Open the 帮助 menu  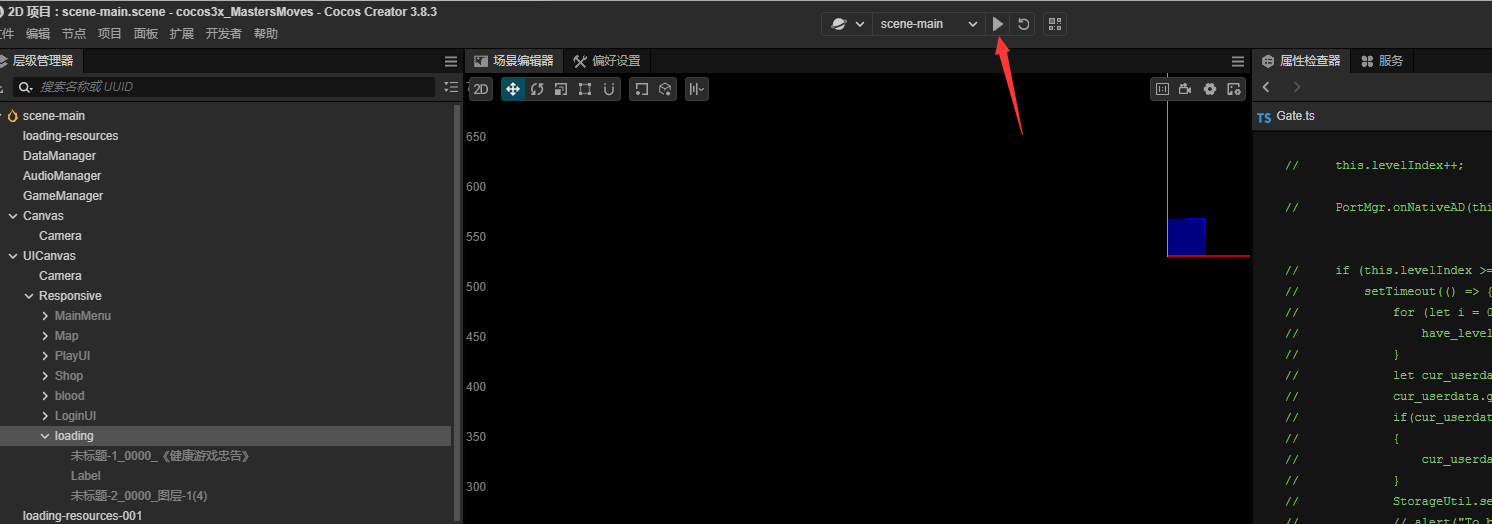pyautogui.click(x=266, y=34)
